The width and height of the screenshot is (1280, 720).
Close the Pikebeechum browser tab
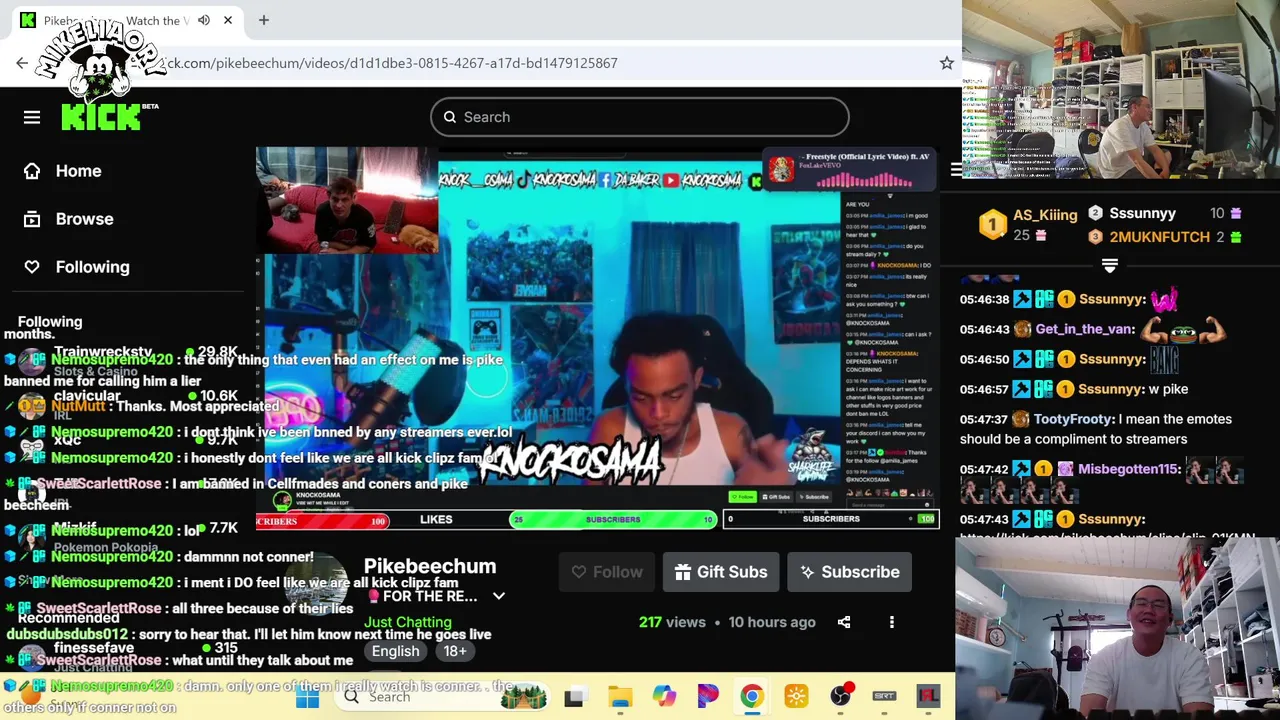(228, 20)
